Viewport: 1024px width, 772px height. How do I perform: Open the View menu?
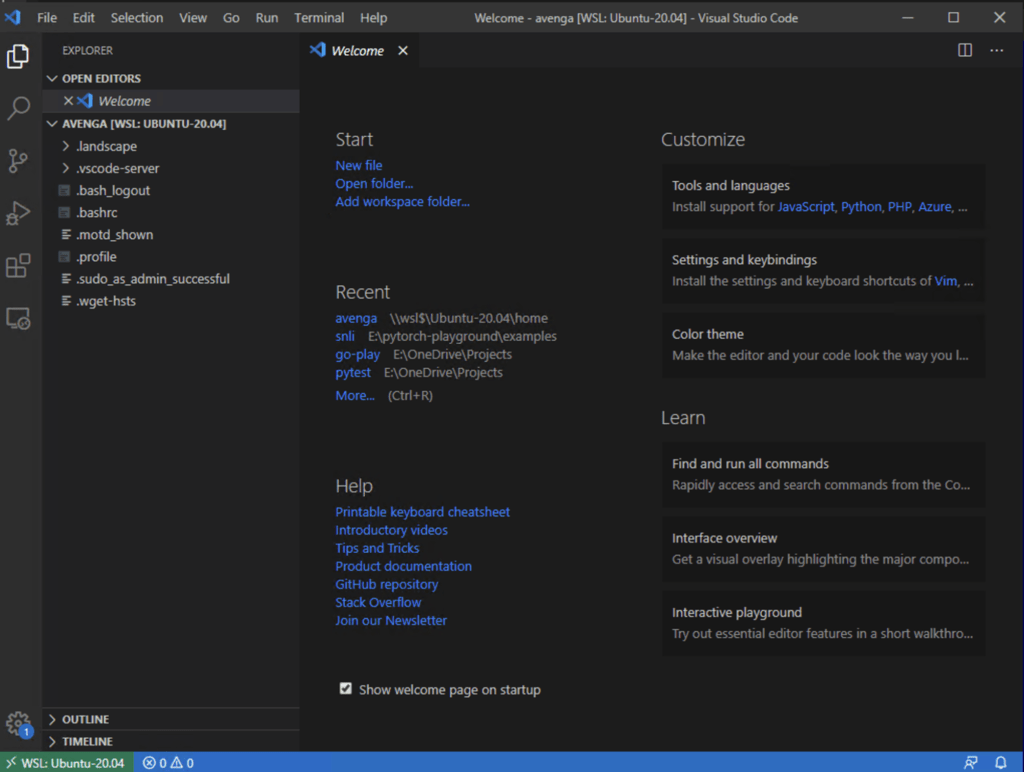pos(193,18)
